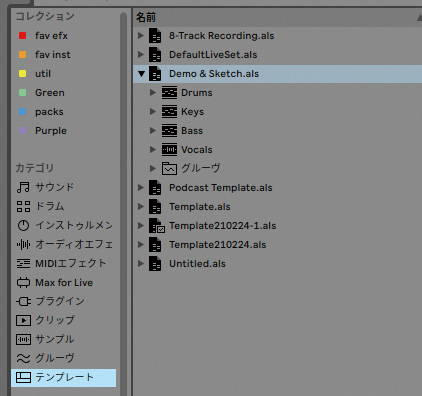
Task: Expand the Vocals track
Action: (x=153, y=149)
